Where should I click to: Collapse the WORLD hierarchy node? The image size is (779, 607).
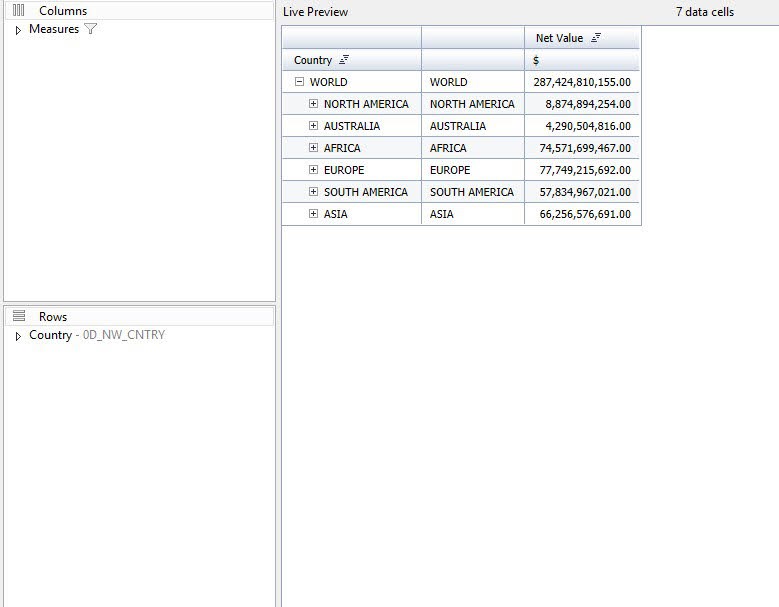pyautogui.click(x=299, y=82)
